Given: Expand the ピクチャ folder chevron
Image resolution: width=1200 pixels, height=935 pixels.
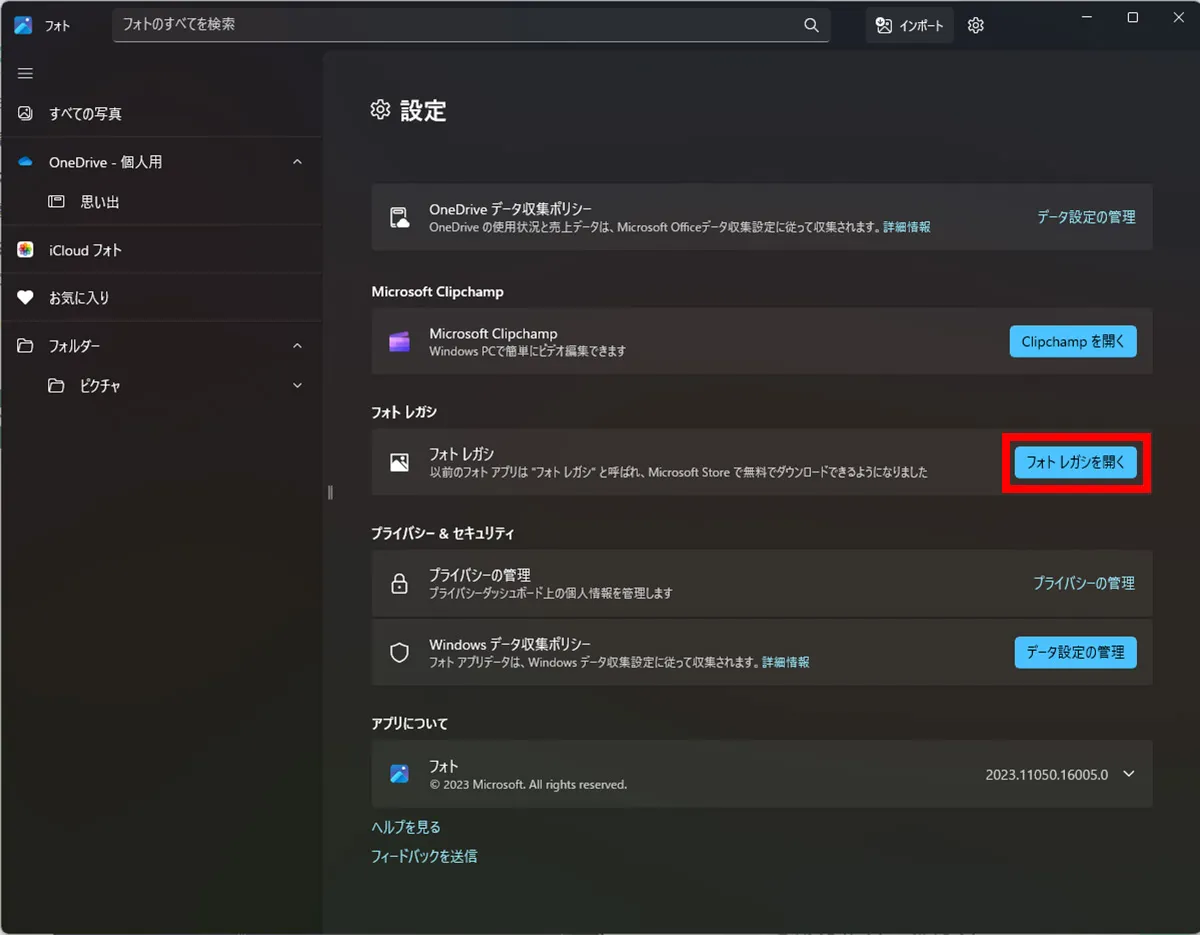Looking at the screenshot, I should (x=296, y=385).
